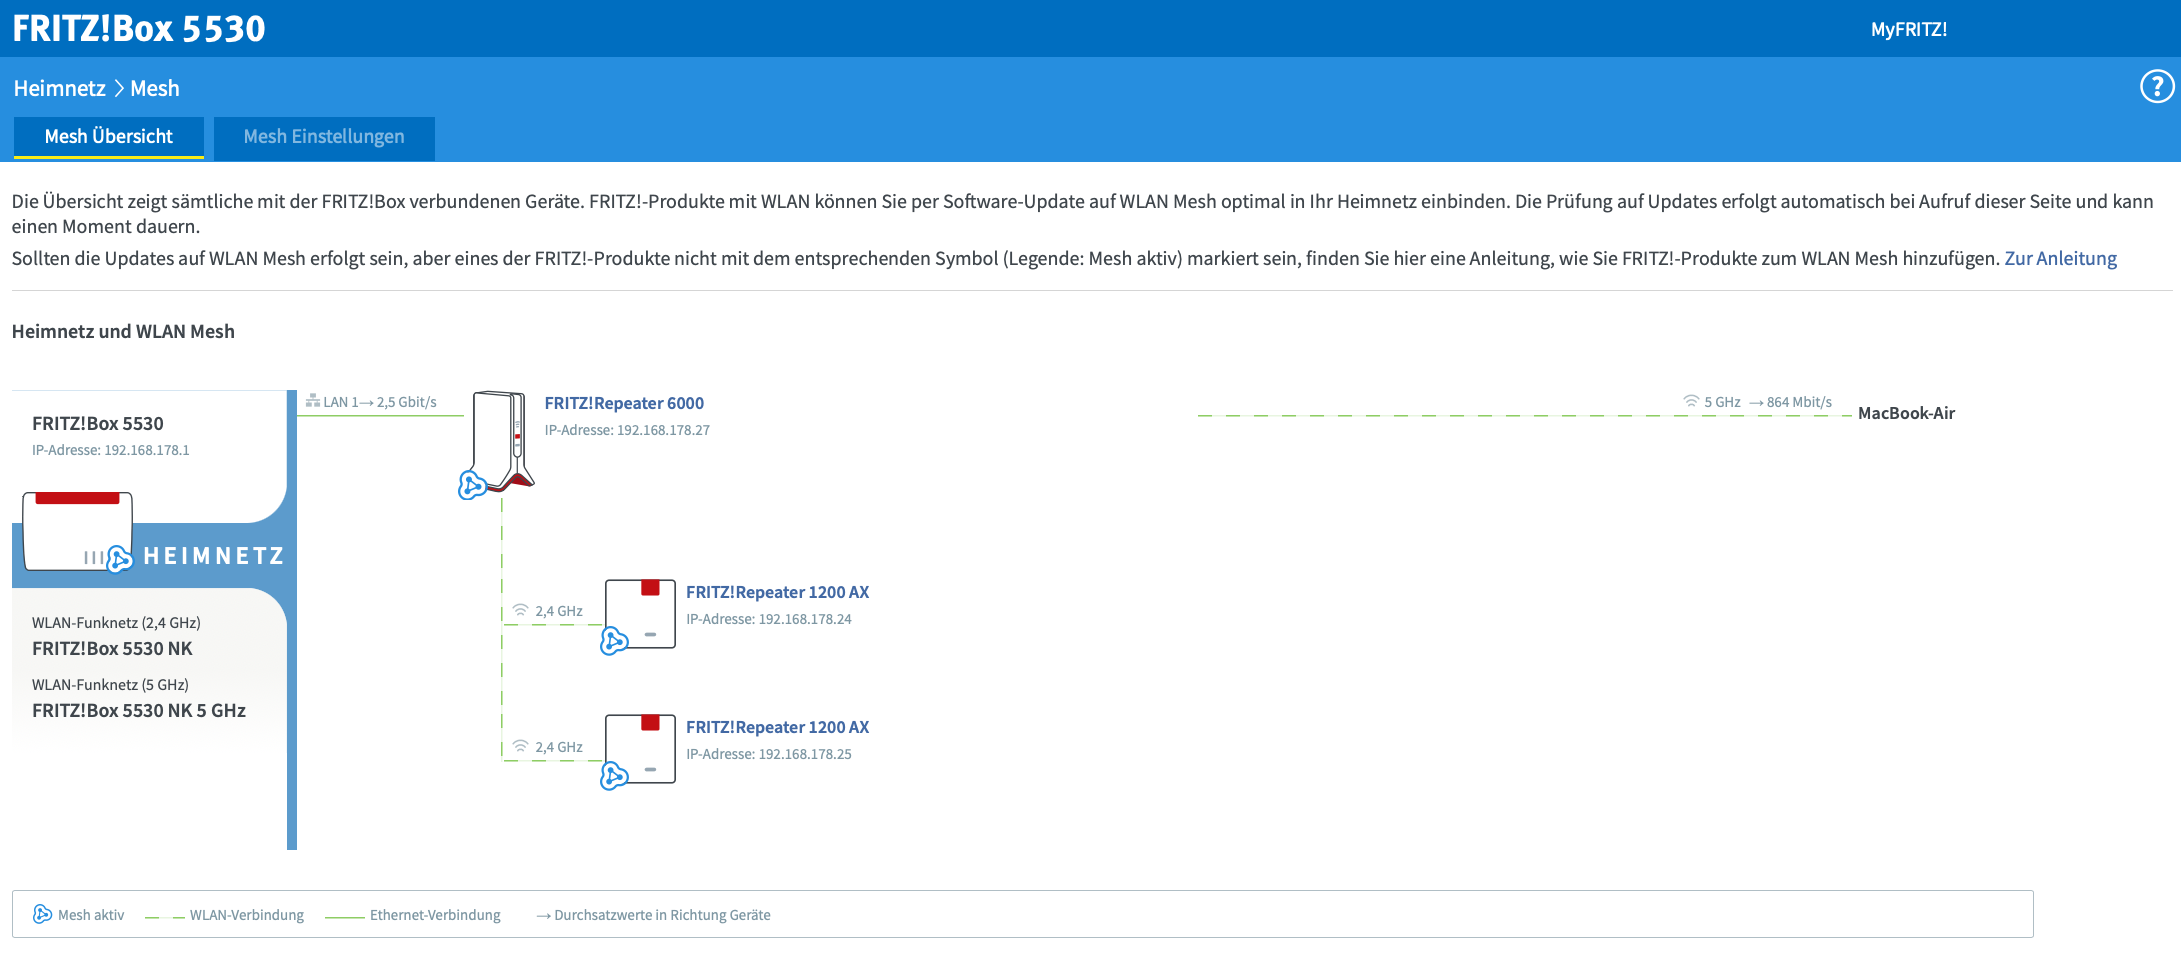This screenshot has height=964, width=2181.
Task: Click mesh badge on repeater 192.168.178.24
Action: point(614,640)
